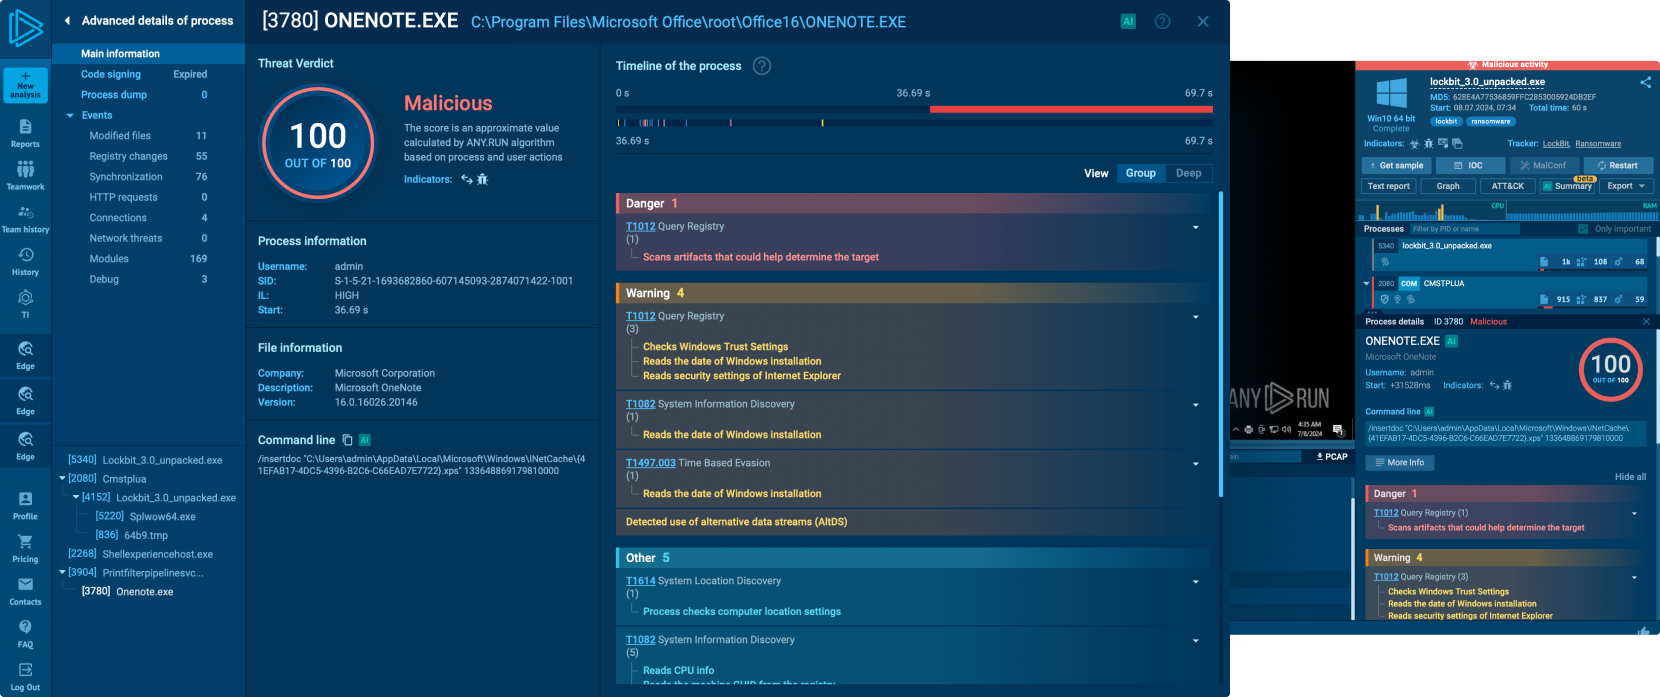Select [5220] Splwow64.exe in process tree
Screen dimensions: 1660x697
tap(146, 517)
